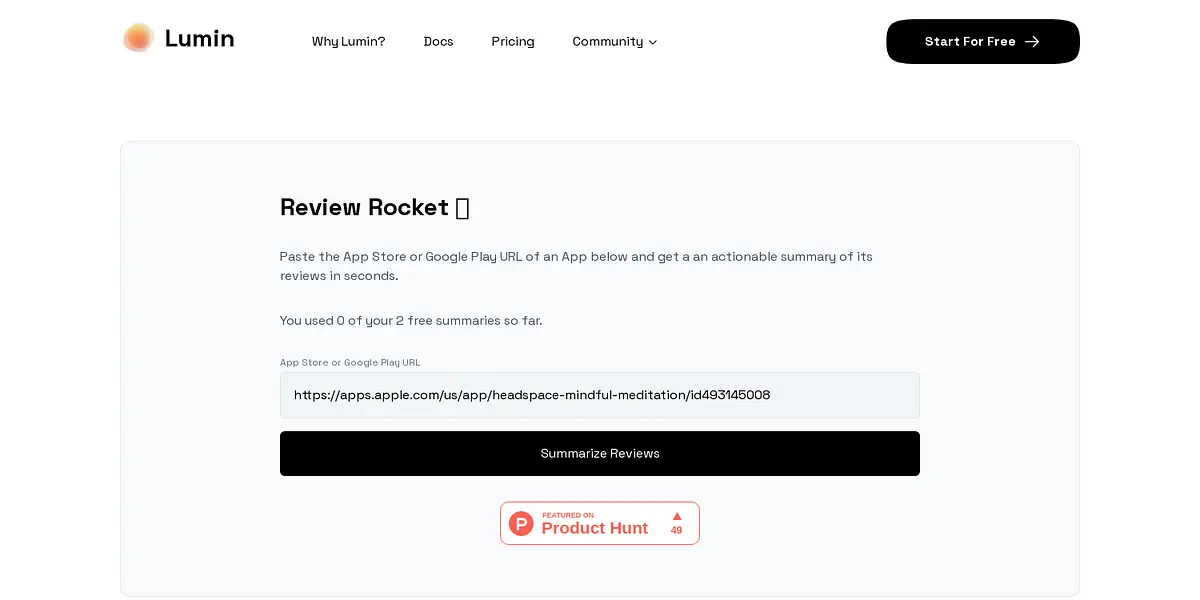Click the emoji box after Review Rocket

[462, 208]
